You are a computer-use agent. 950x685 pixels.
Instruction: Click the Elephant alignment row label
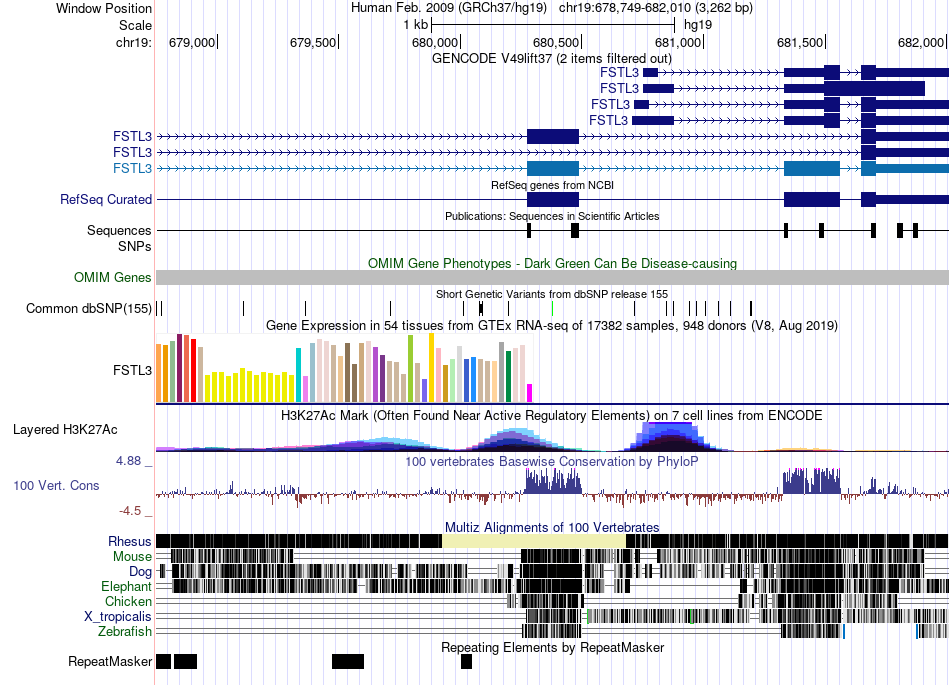[126, 586]
